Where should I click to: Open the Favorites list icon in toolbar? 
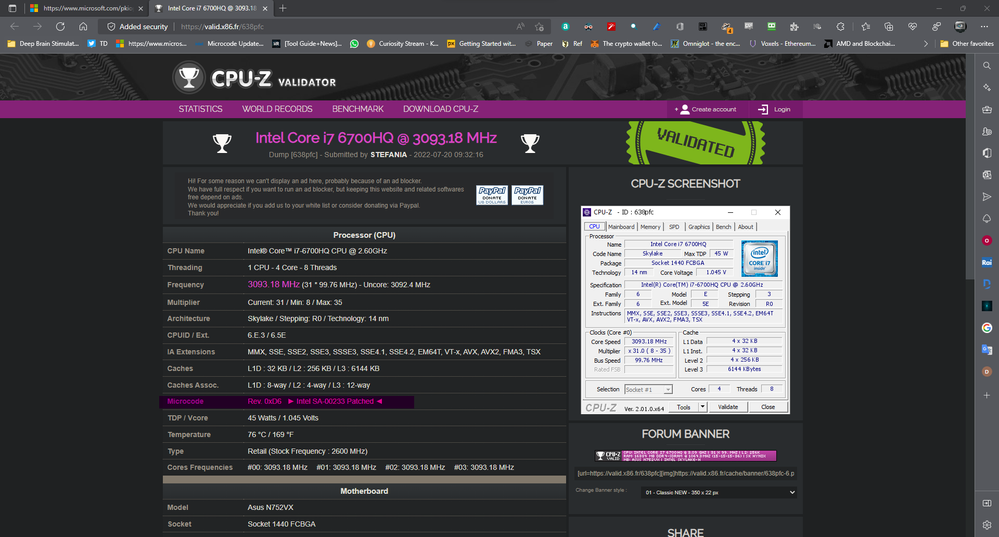[x=865, y=27]
